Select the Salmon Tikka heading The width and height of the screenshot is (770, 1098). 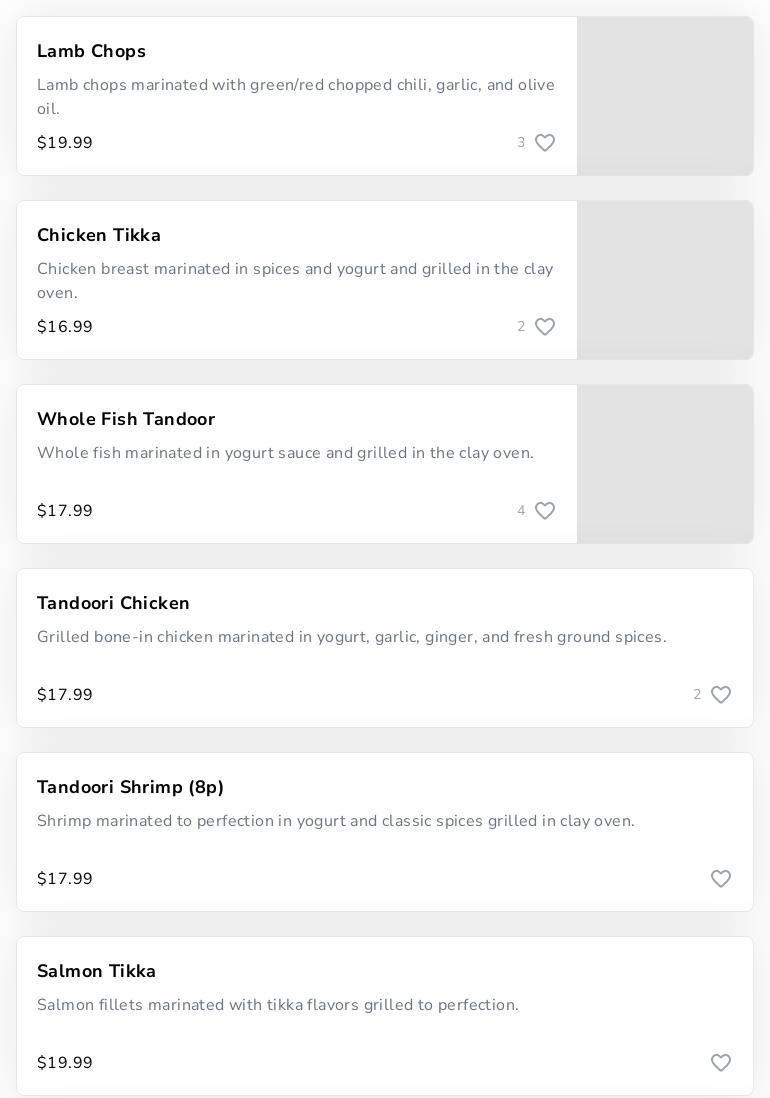coord(96,971)
